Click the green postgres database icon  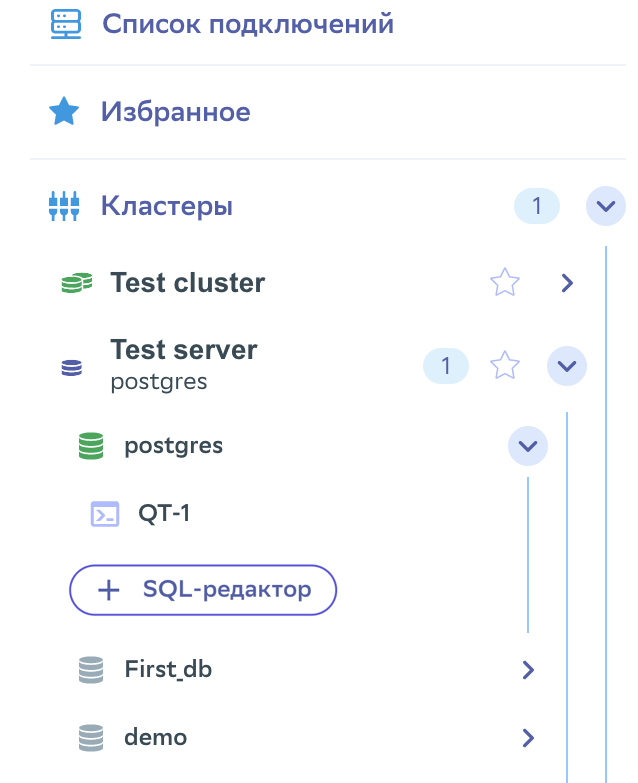pos(91,445)
